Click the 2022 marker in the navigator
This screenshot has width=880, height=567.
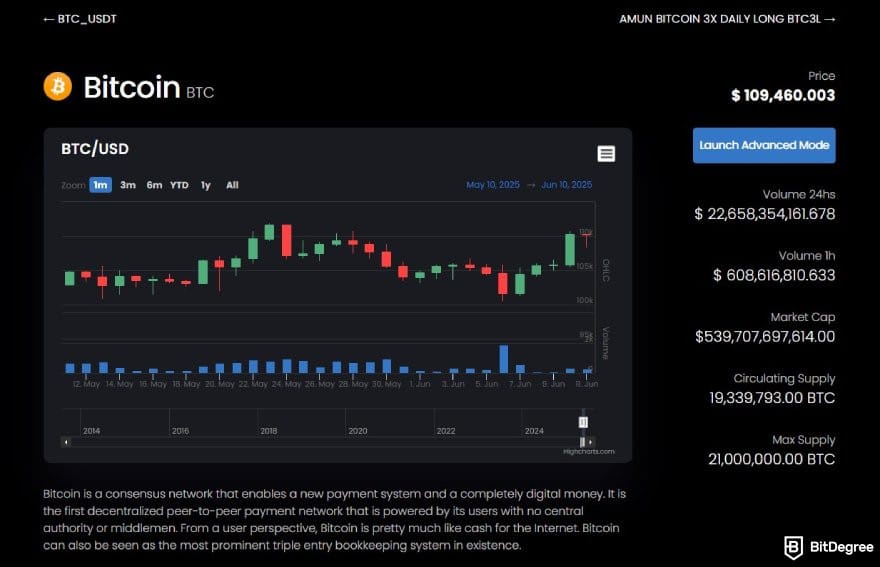446,431
